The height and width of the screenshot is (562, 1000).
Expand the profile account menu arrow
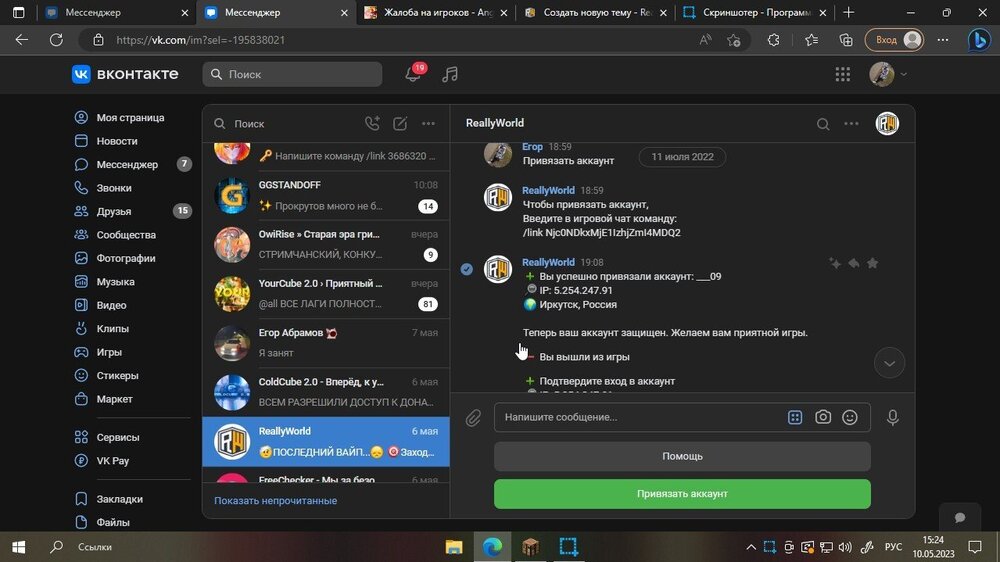pos(903,75)
